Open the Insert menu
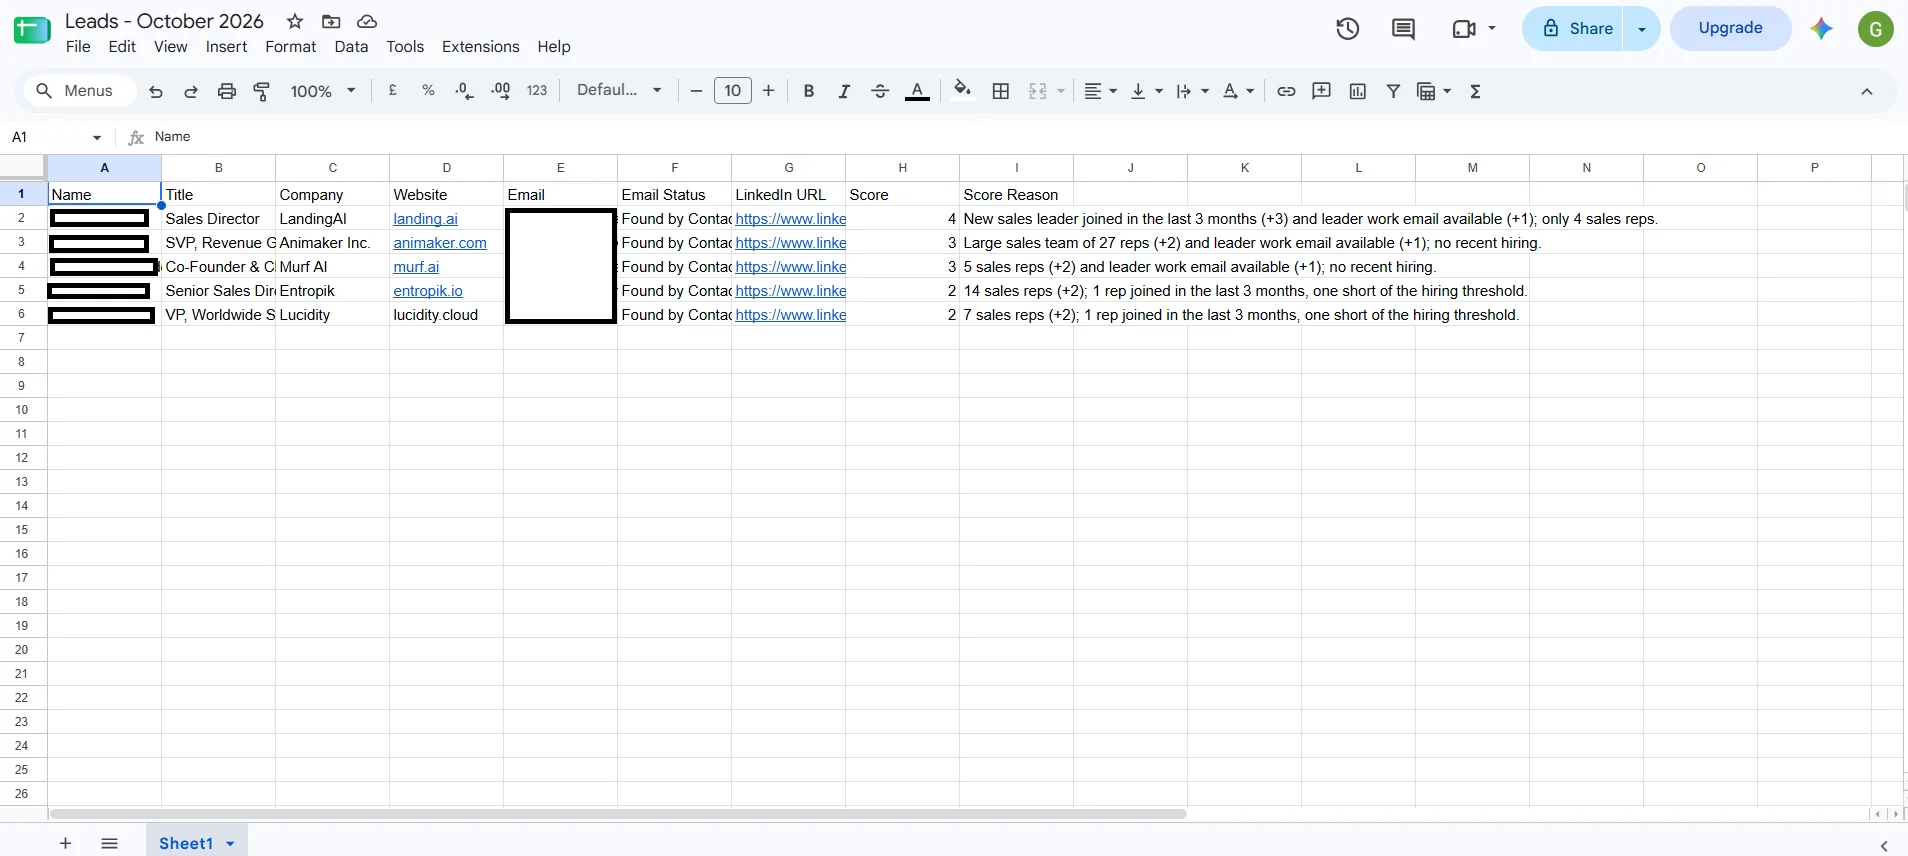The height and width of the screenshot is (856, 1908). (x=227, y=47)
